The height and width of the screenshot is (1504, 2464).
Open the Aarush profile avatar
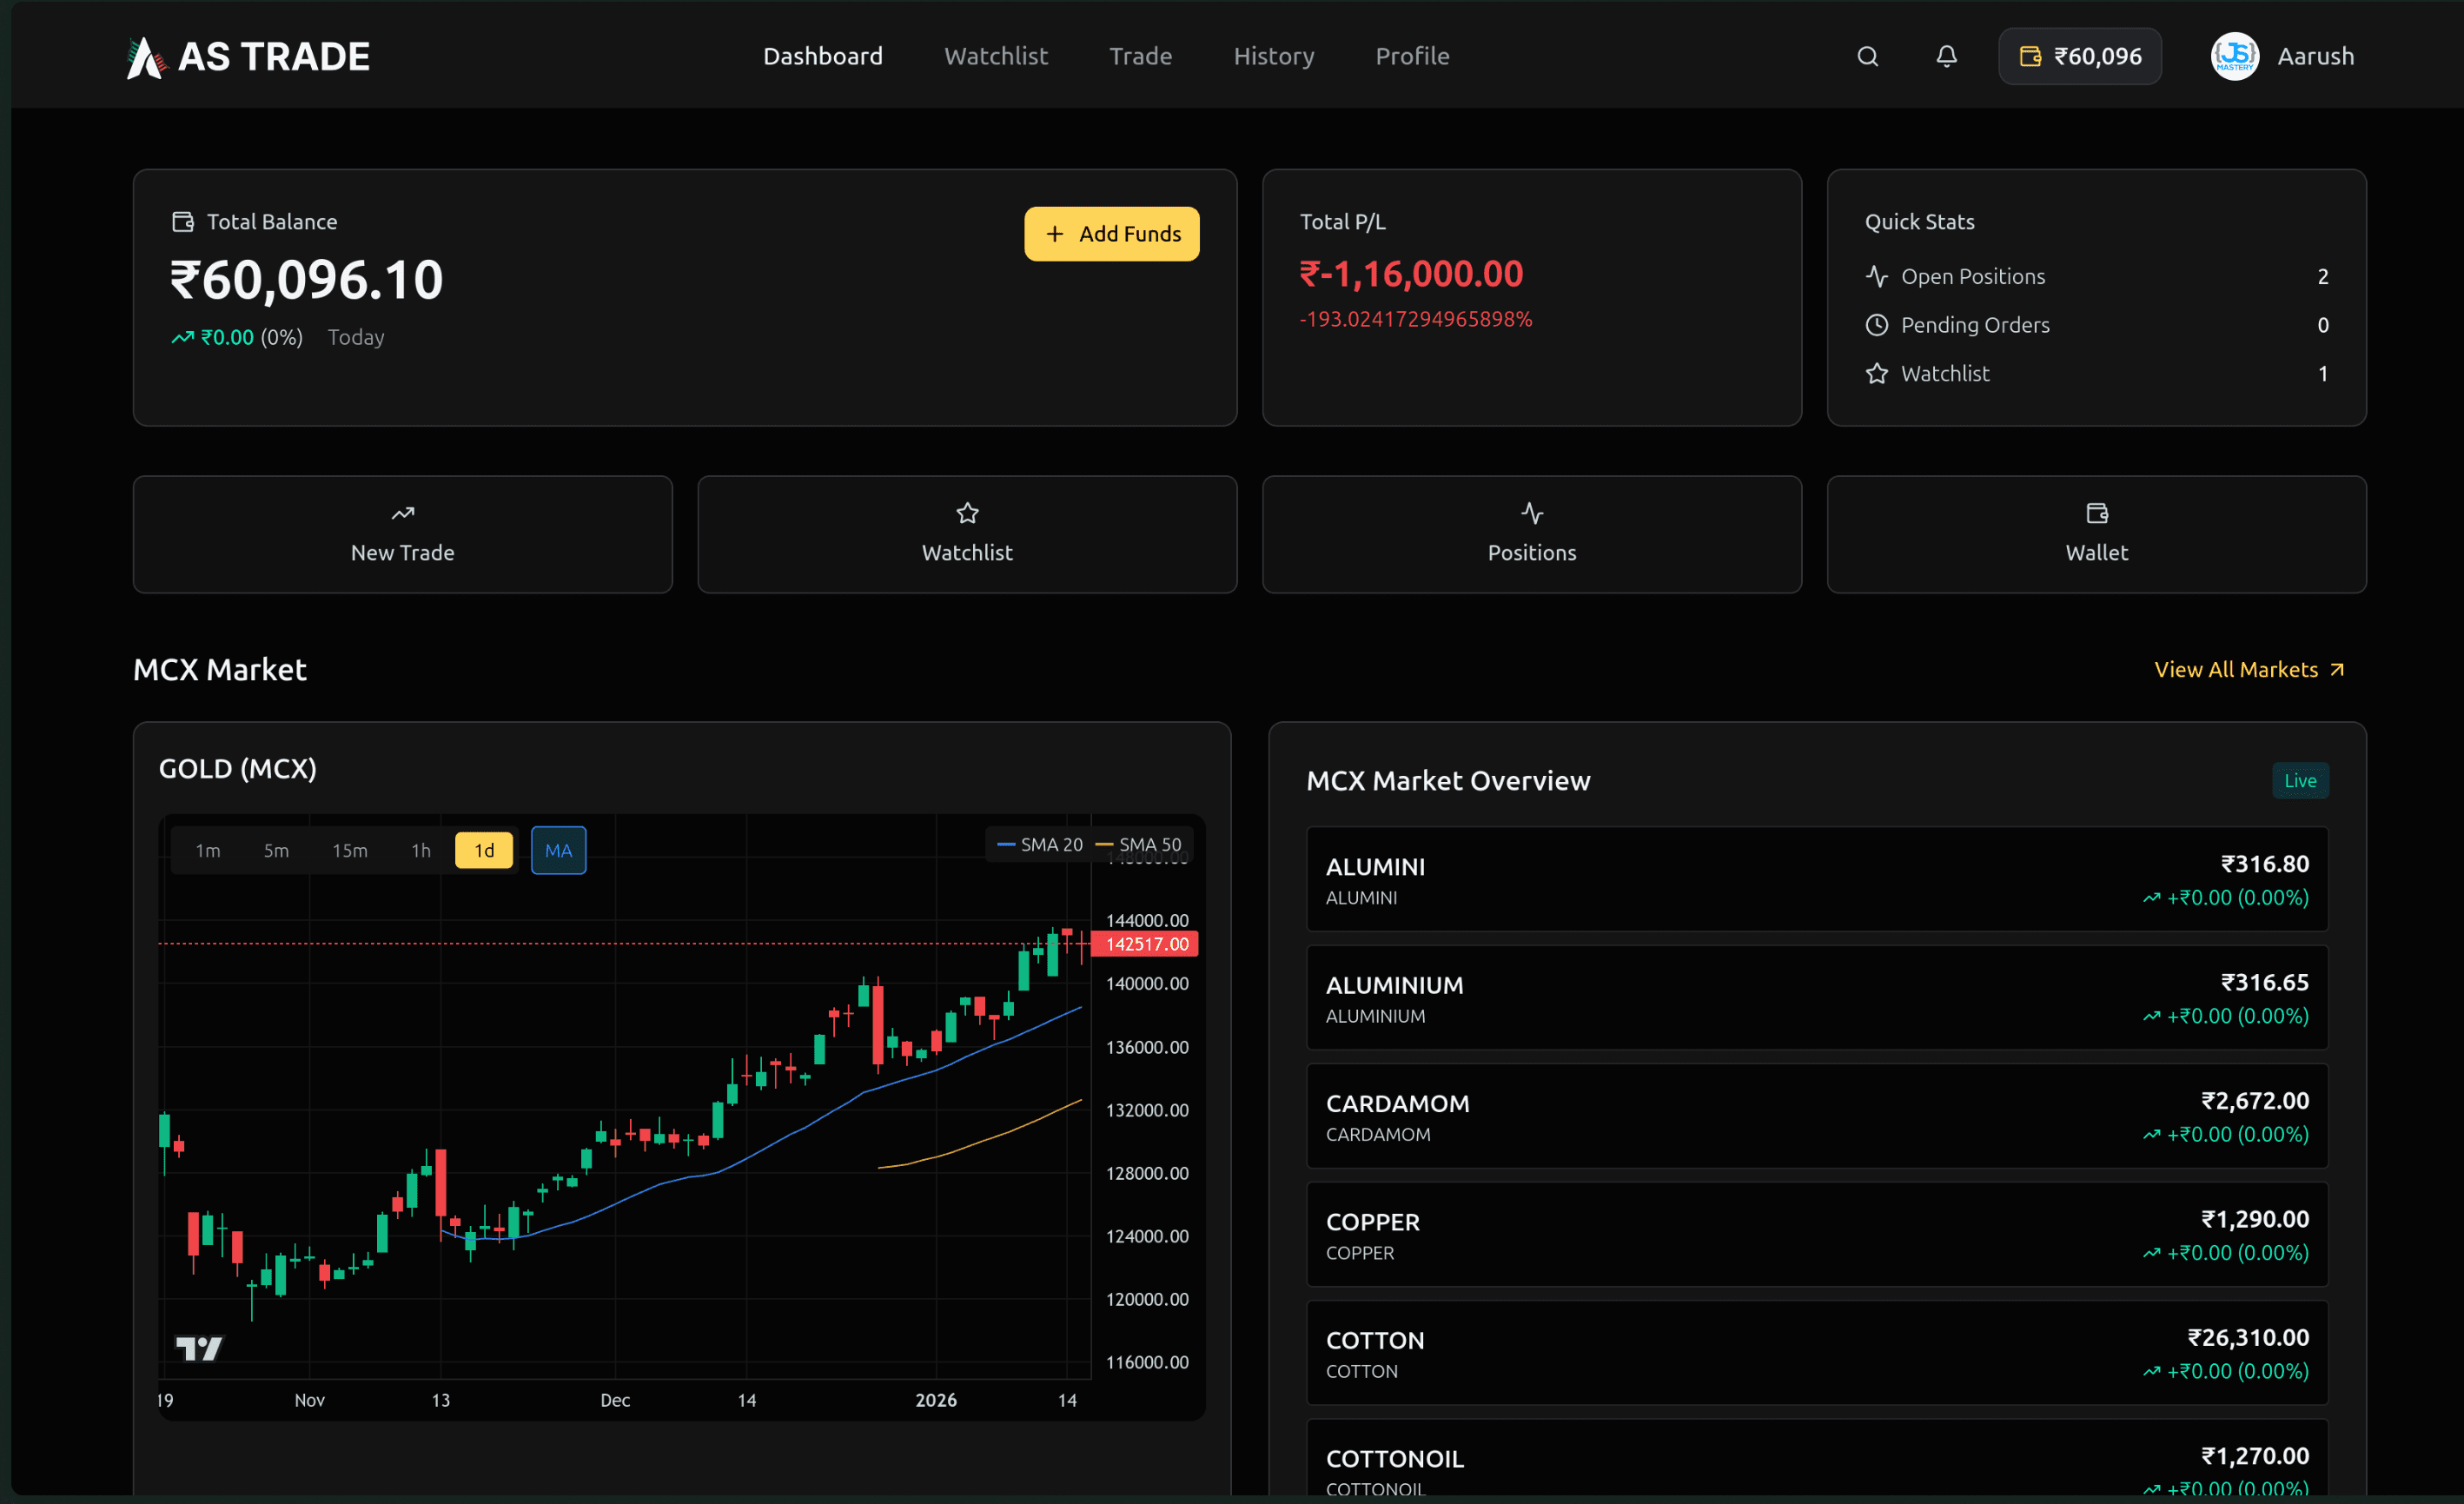tap(2234, 56)
